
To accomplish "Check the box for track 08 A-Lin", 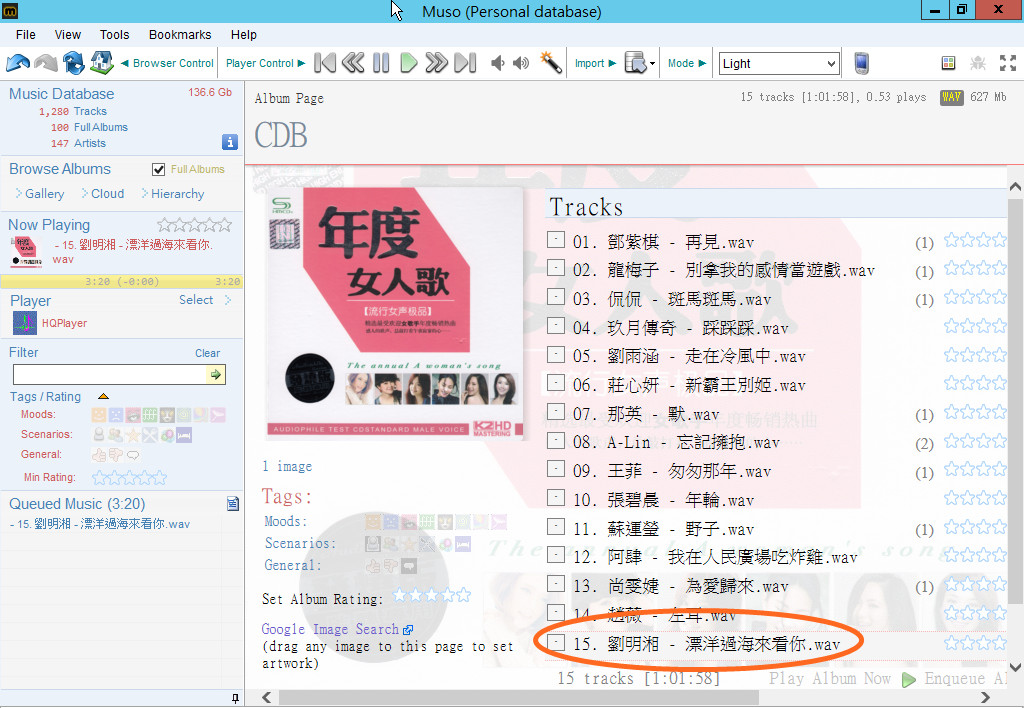I will [x=556, y=440].
